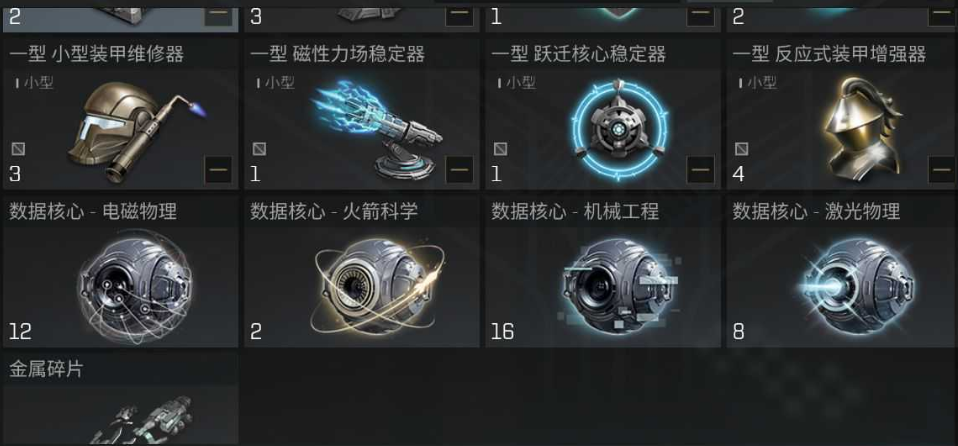Click the minus button on 反应式装甲增强器 card
This screenshot has height=446, width=958.
(x=942, y=169)
